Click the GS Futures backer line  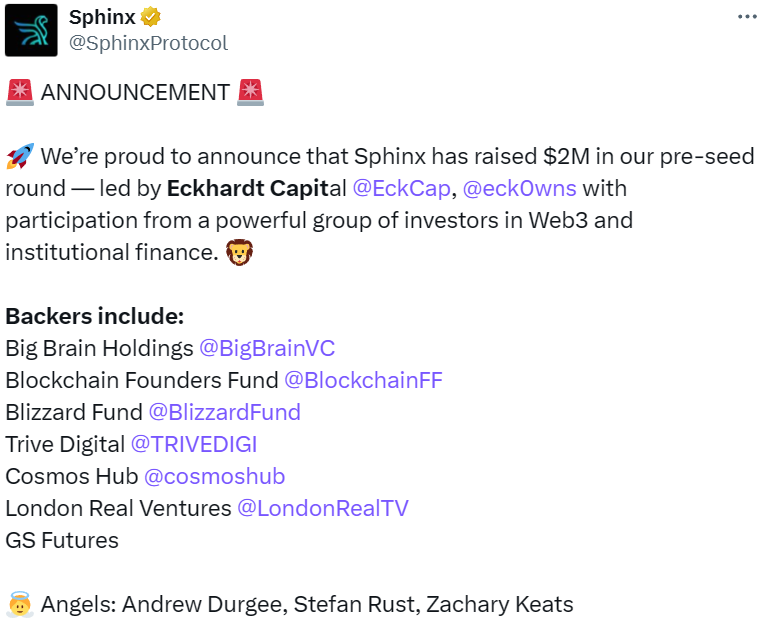coord(62,540)
